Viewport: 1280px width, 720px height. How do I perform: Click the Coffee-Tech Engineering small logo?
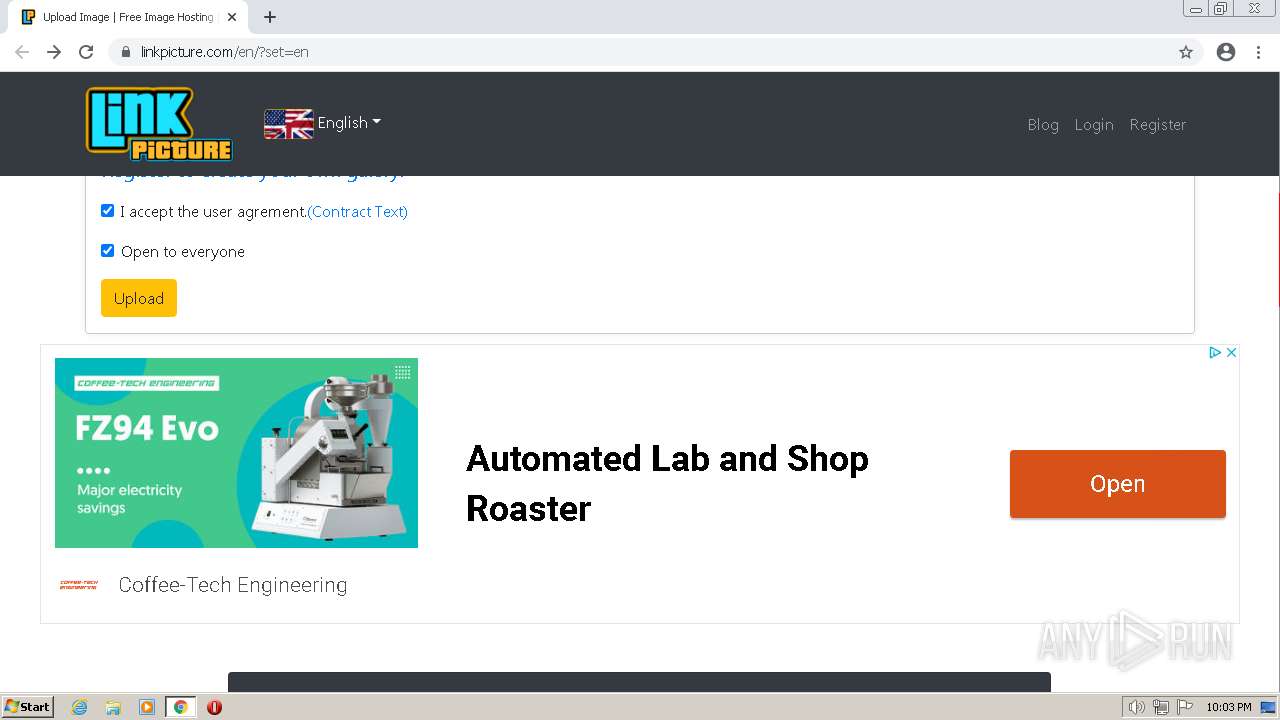coord(79,585)
